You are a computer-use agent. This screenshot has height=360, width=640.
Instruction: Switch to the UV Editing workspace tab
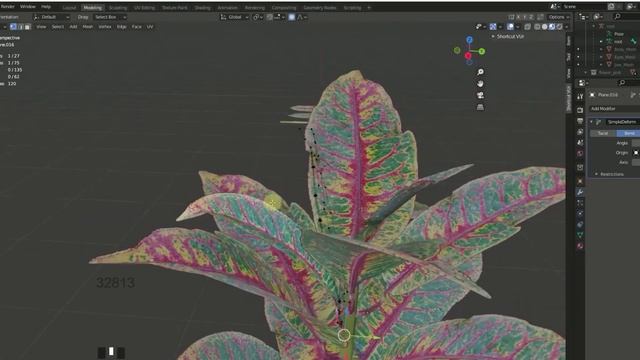(144, 7)
